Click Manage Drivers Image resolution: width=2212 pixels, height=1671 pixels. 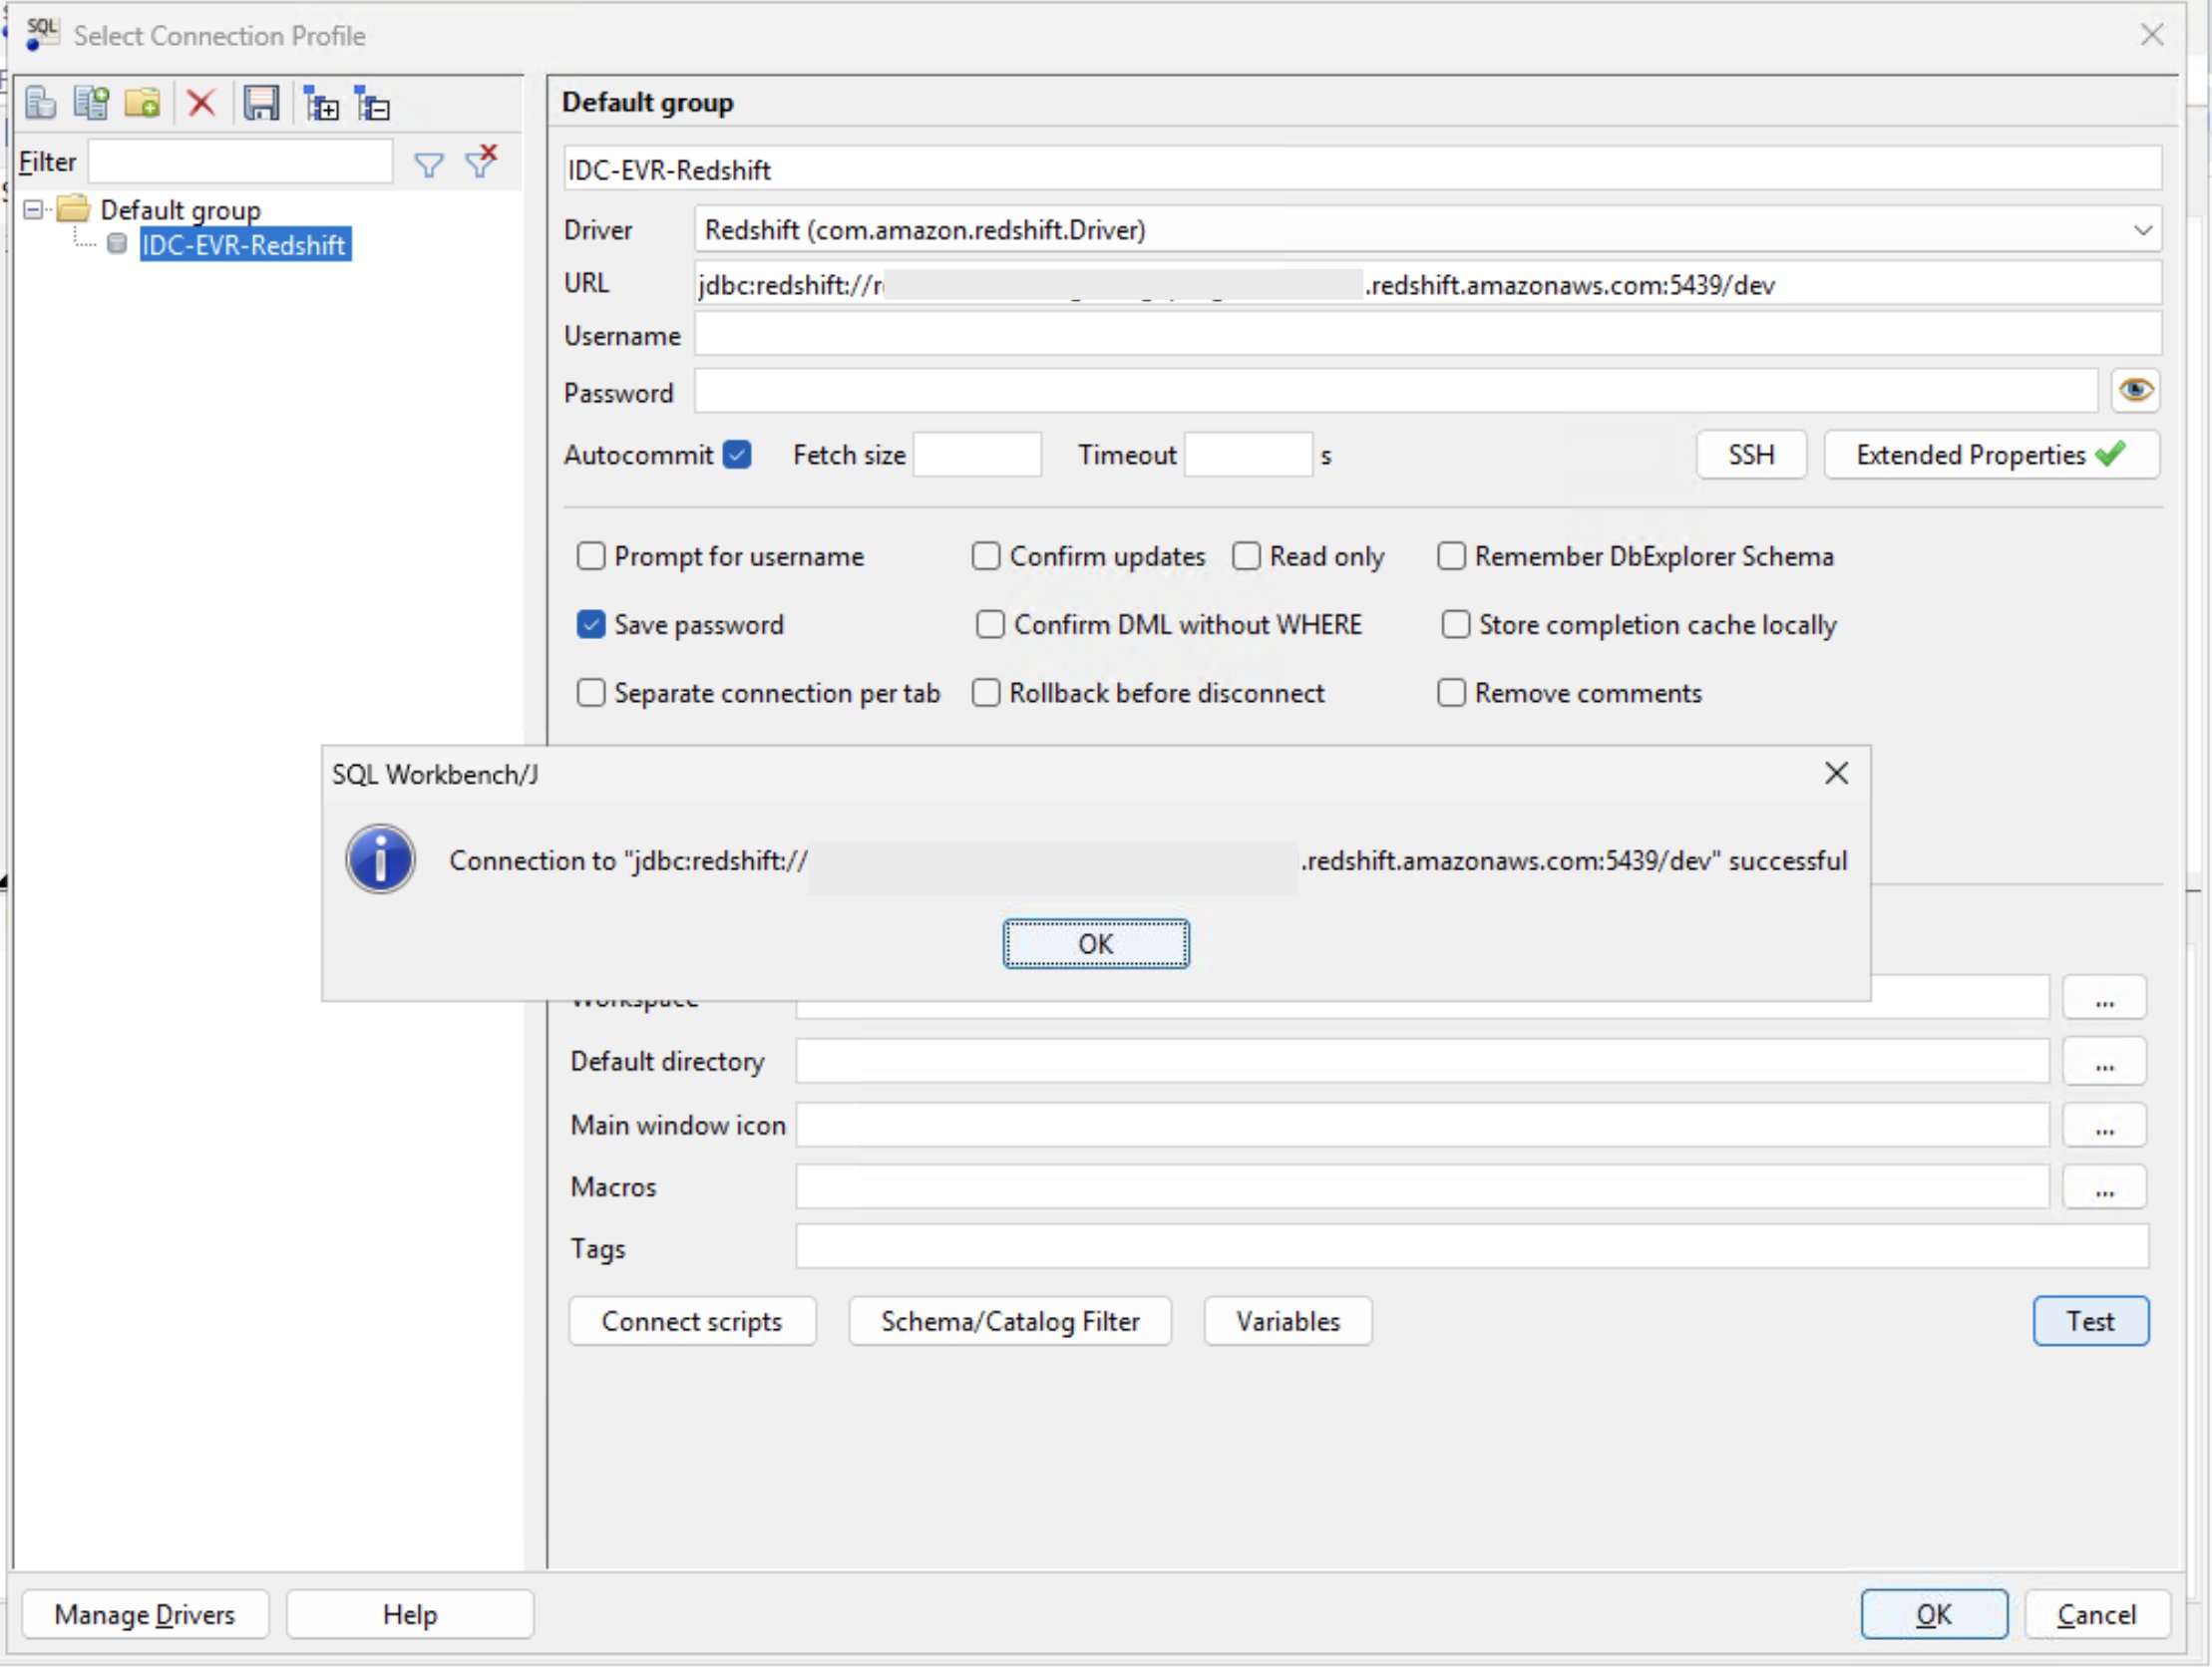[x=145, y=1615]
